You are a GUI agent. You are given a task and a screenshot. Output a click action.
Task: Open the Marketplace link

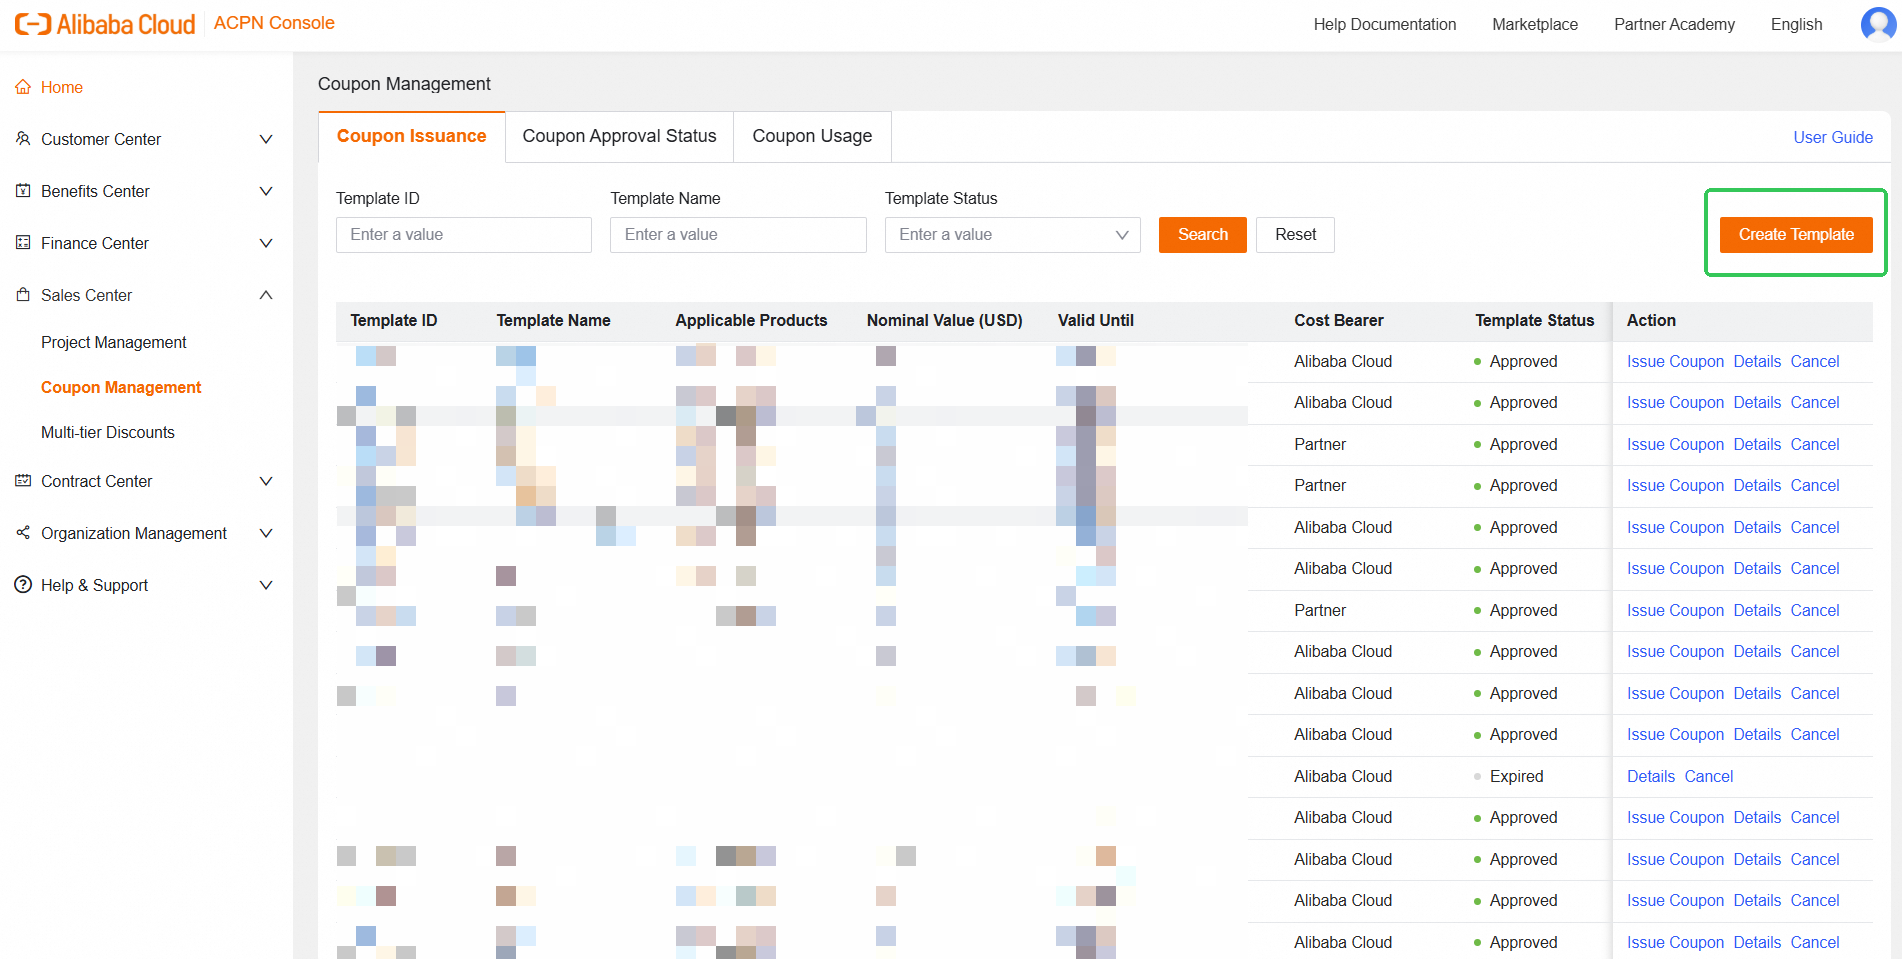point(1535,24)
